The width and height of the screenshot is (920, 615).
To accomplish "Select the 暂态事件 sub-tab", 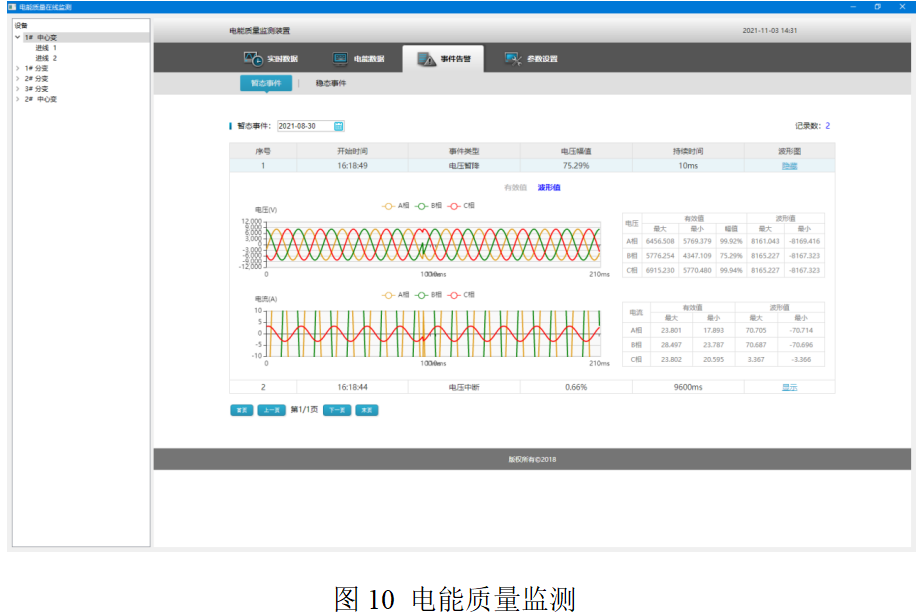I will pyautogui.click(x=266, y=83).
